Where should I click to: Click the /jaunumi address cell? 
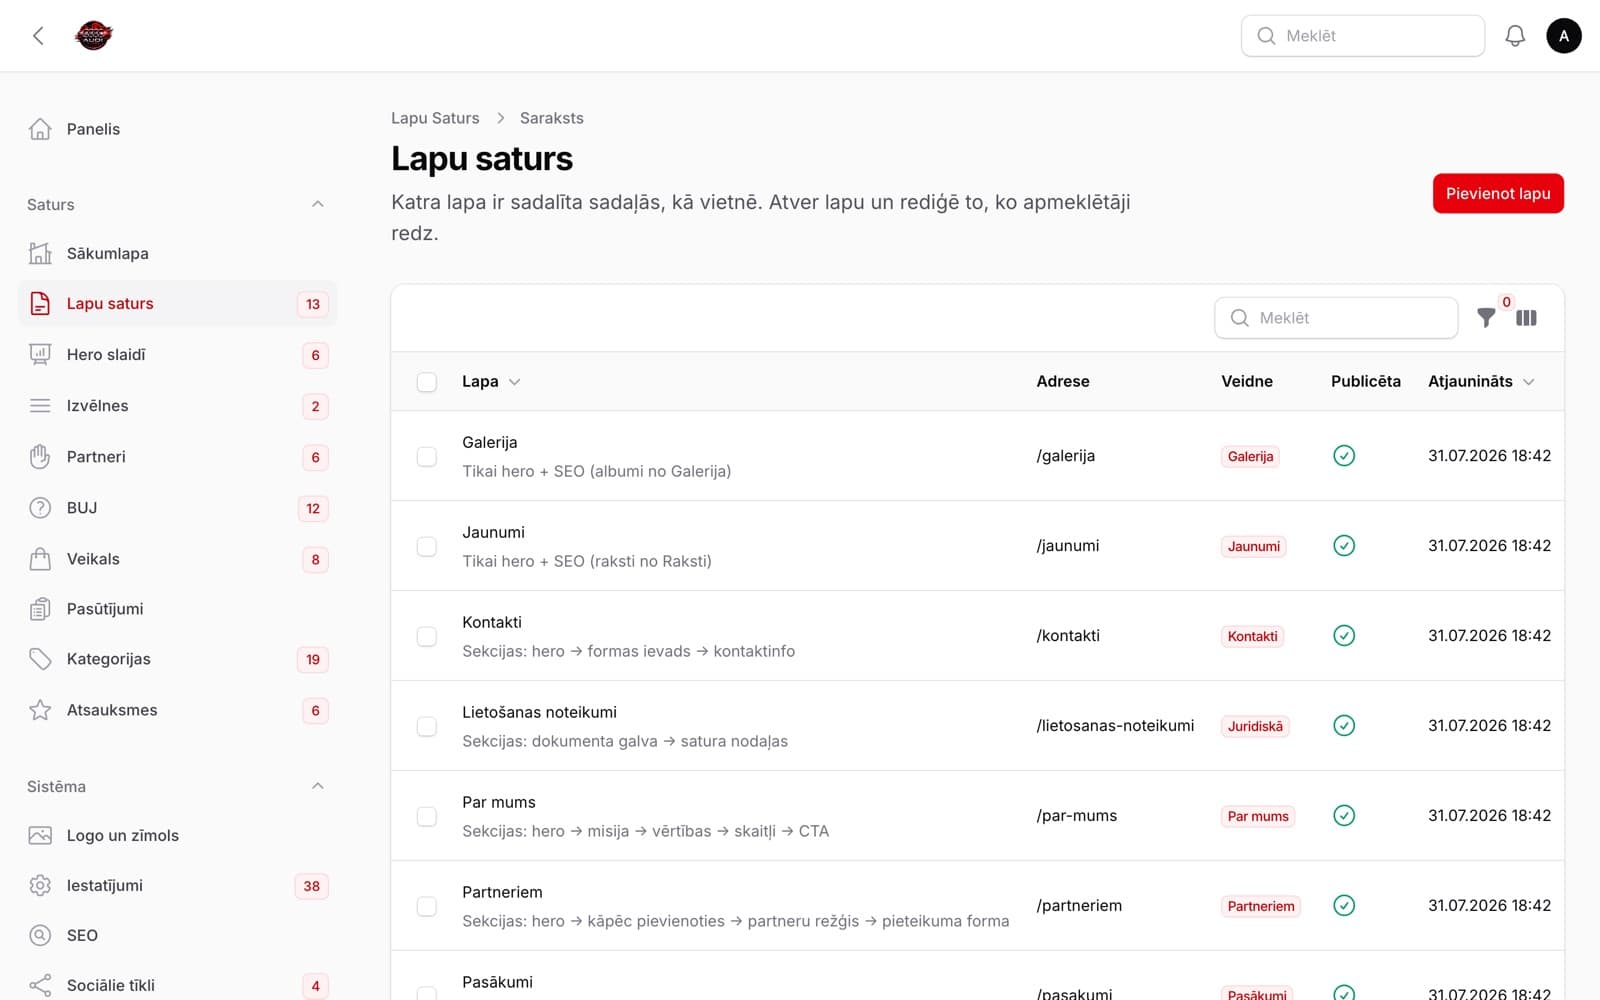1068,546
